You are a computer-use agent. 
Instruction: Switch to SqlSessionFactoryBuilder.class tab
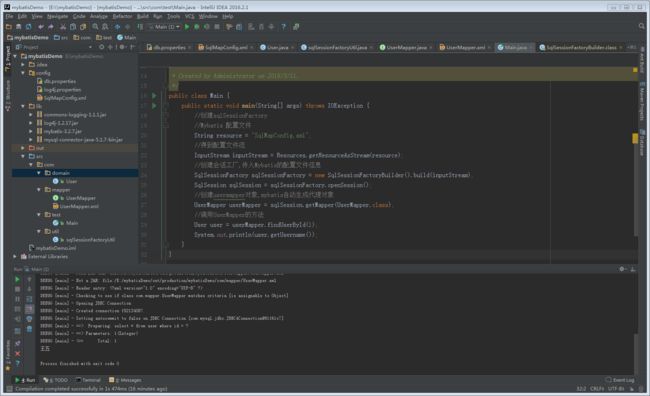point(581,47)
